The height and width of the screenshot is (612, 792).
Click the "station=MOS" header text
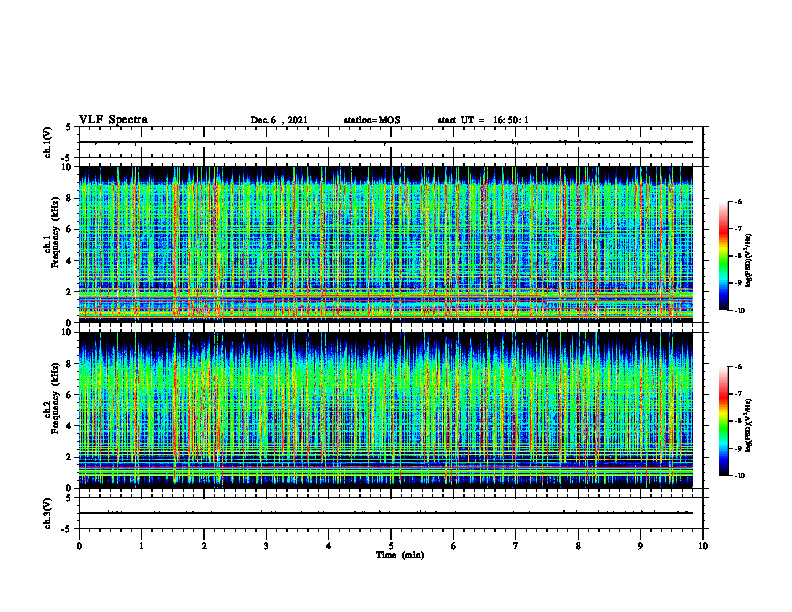[x=372, y=120]
